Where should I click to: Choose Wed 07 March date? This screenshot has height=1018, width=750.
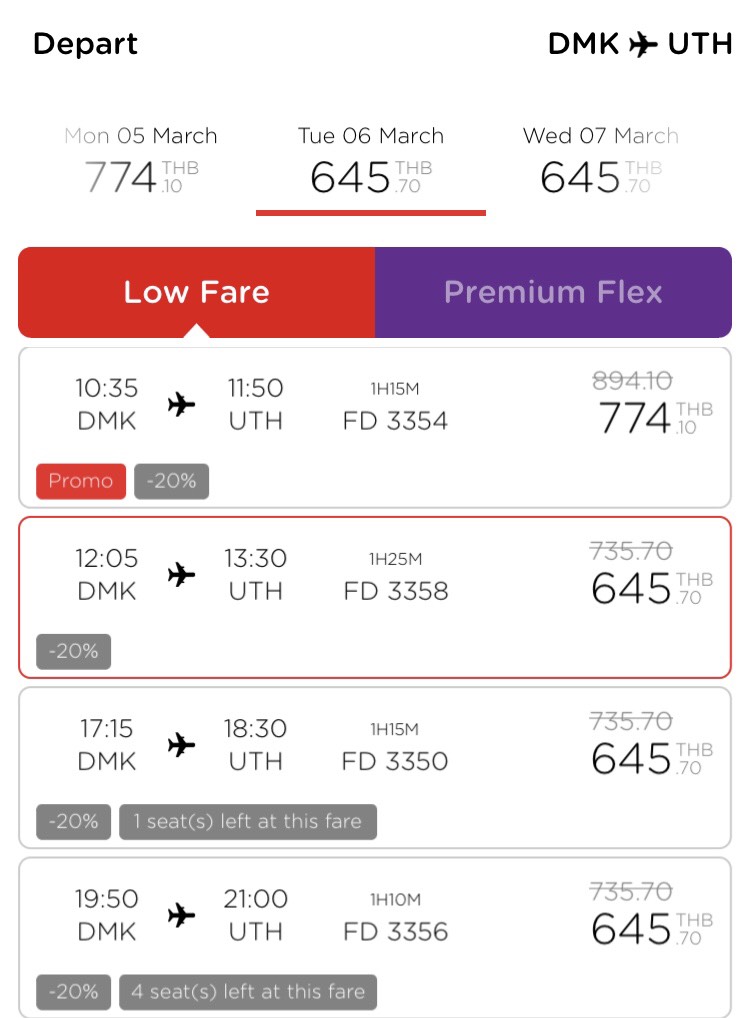tap(601, 162)
